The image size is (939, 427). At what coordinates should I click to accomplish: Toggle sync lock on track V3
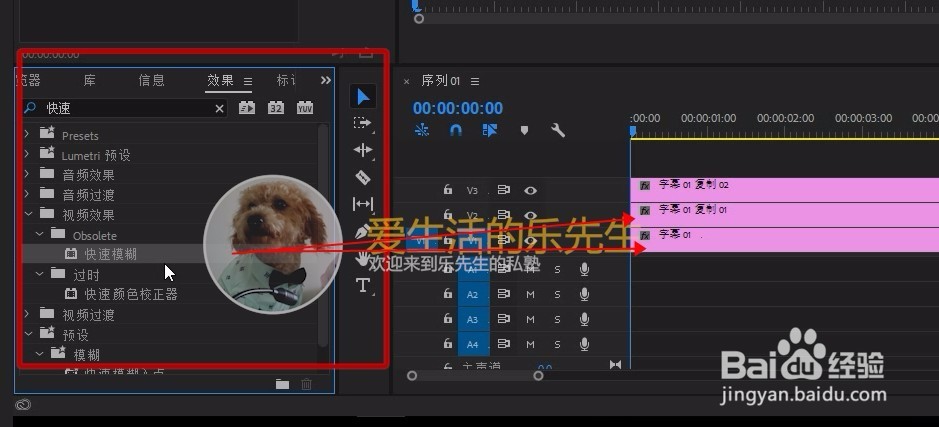(x=504, y=190)
